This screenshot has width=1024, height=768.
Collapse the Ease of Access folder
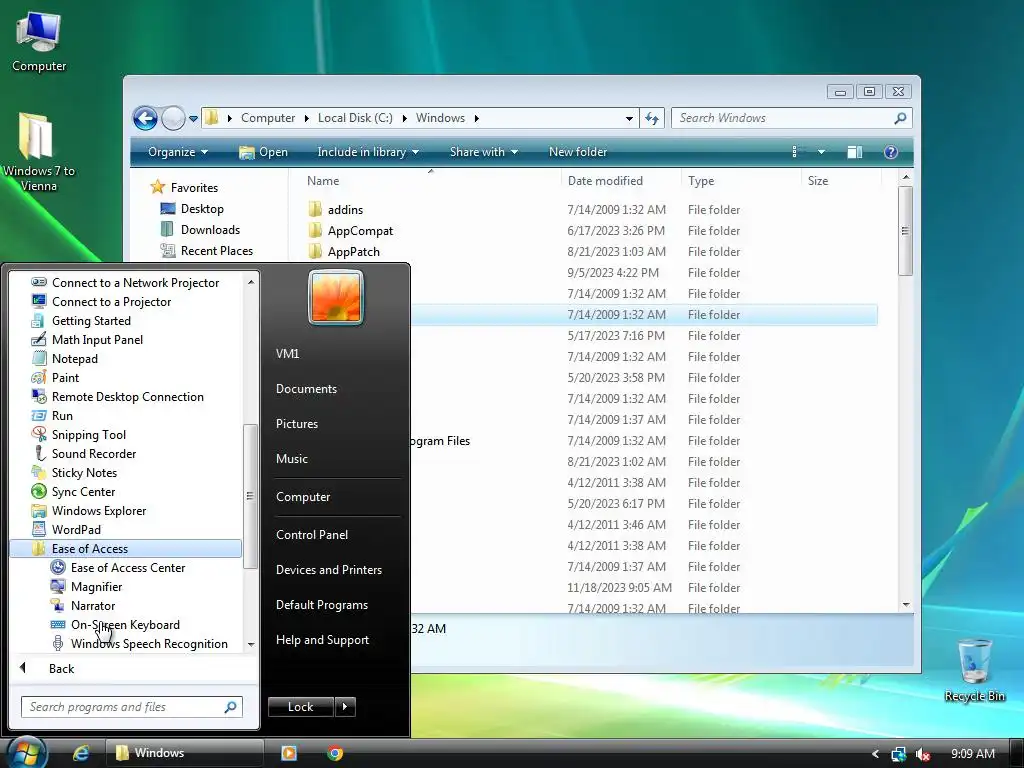tap(125, 549)
